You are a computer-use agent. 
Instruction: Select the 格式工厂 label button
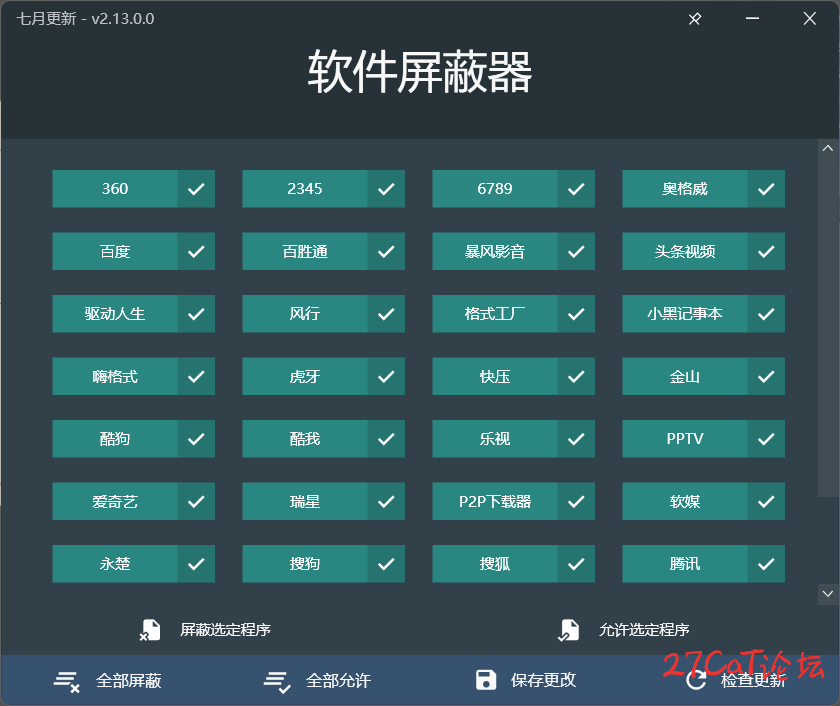click(x=495, y=314)
